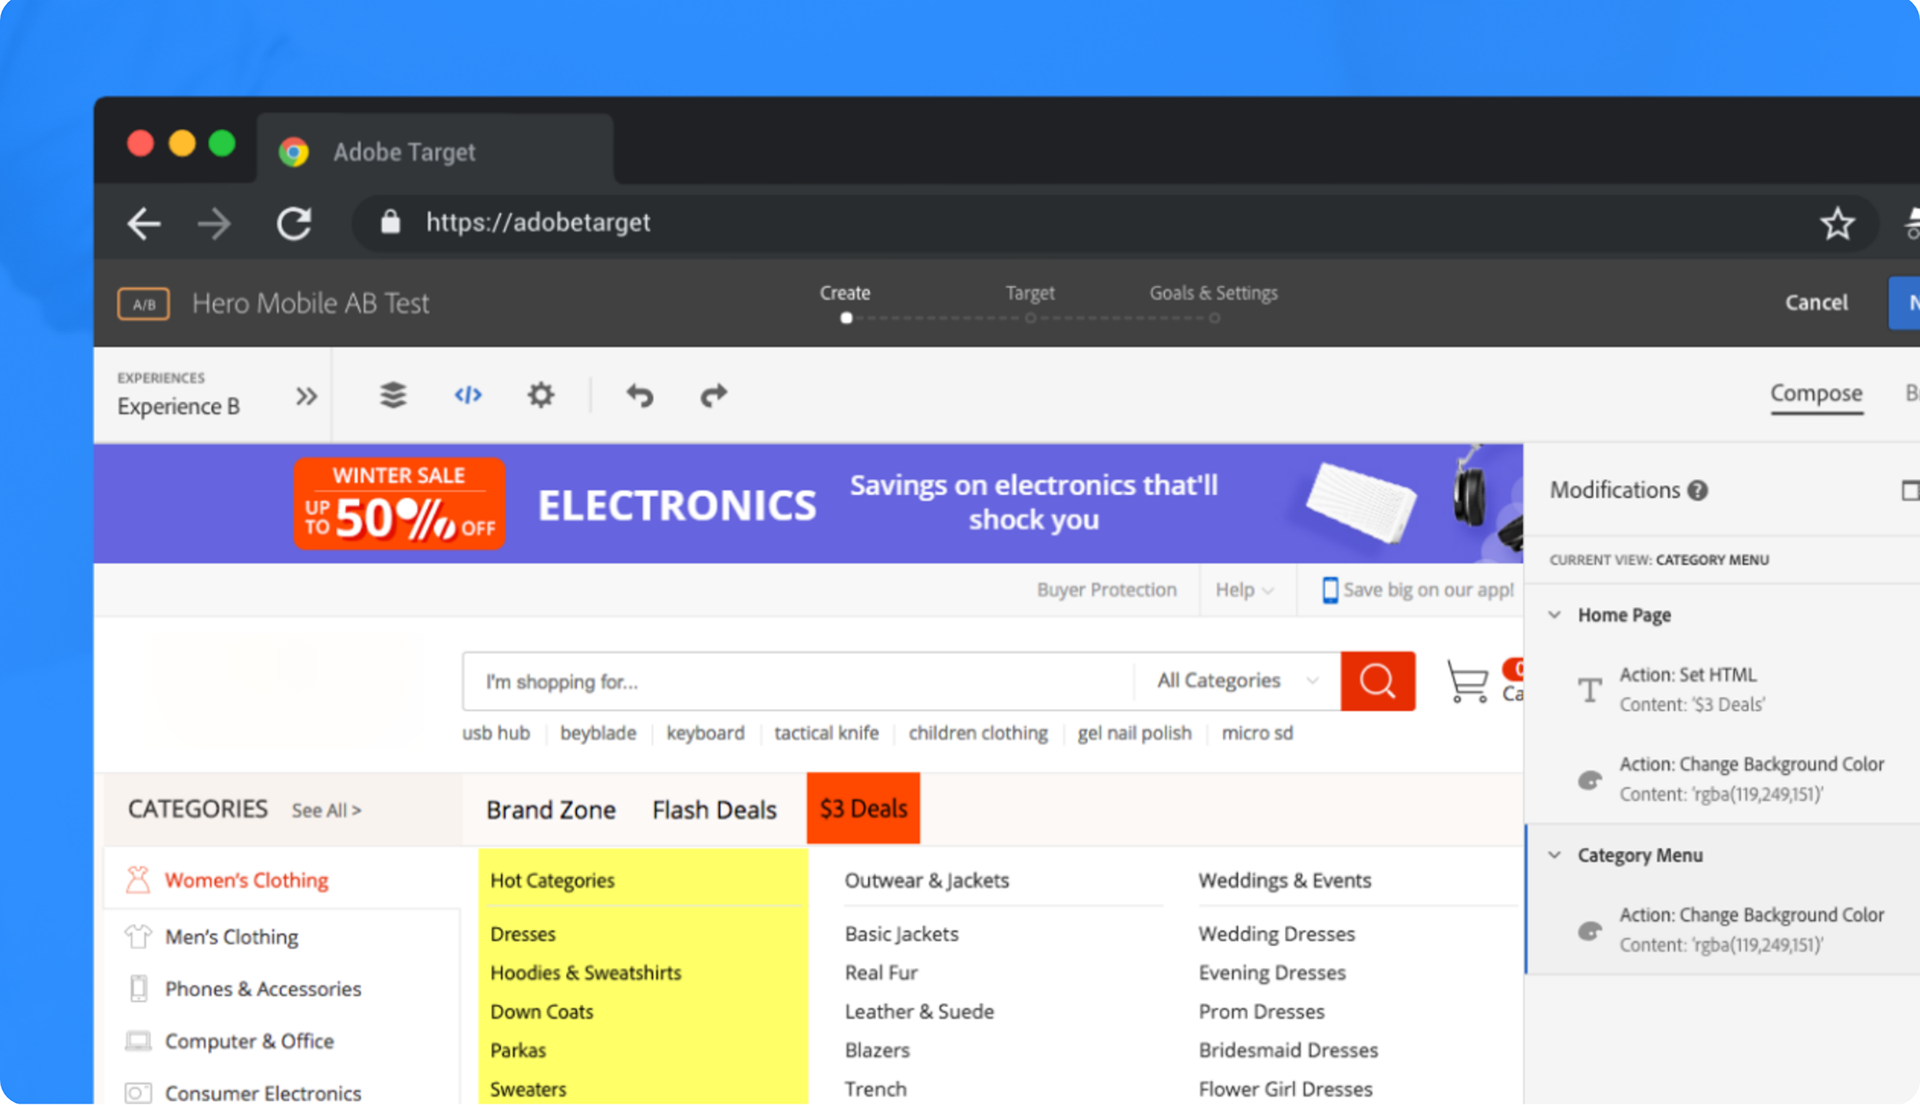Switch to the Compose tab
This screenshot has width=1920, height=1105.
tap(1816, 393)
